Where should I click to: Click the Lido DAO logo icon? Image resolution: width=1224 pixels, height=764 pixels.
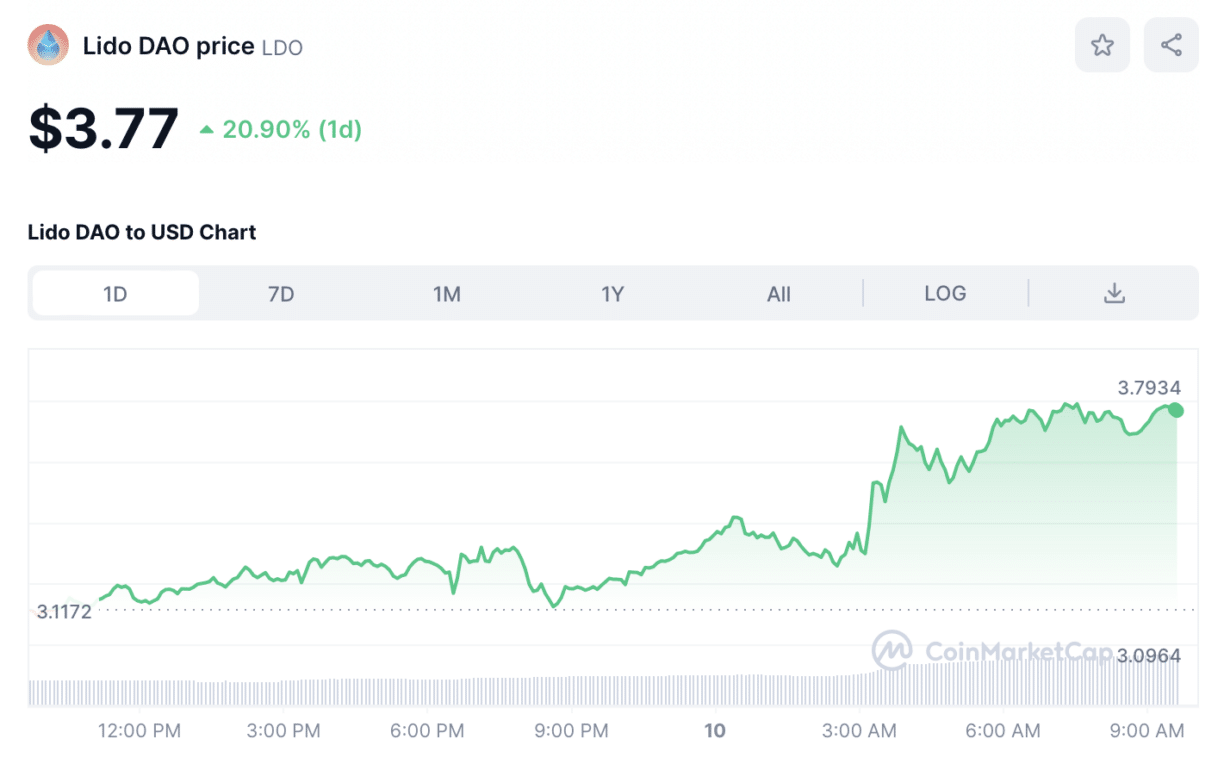(x=48, y=45)
